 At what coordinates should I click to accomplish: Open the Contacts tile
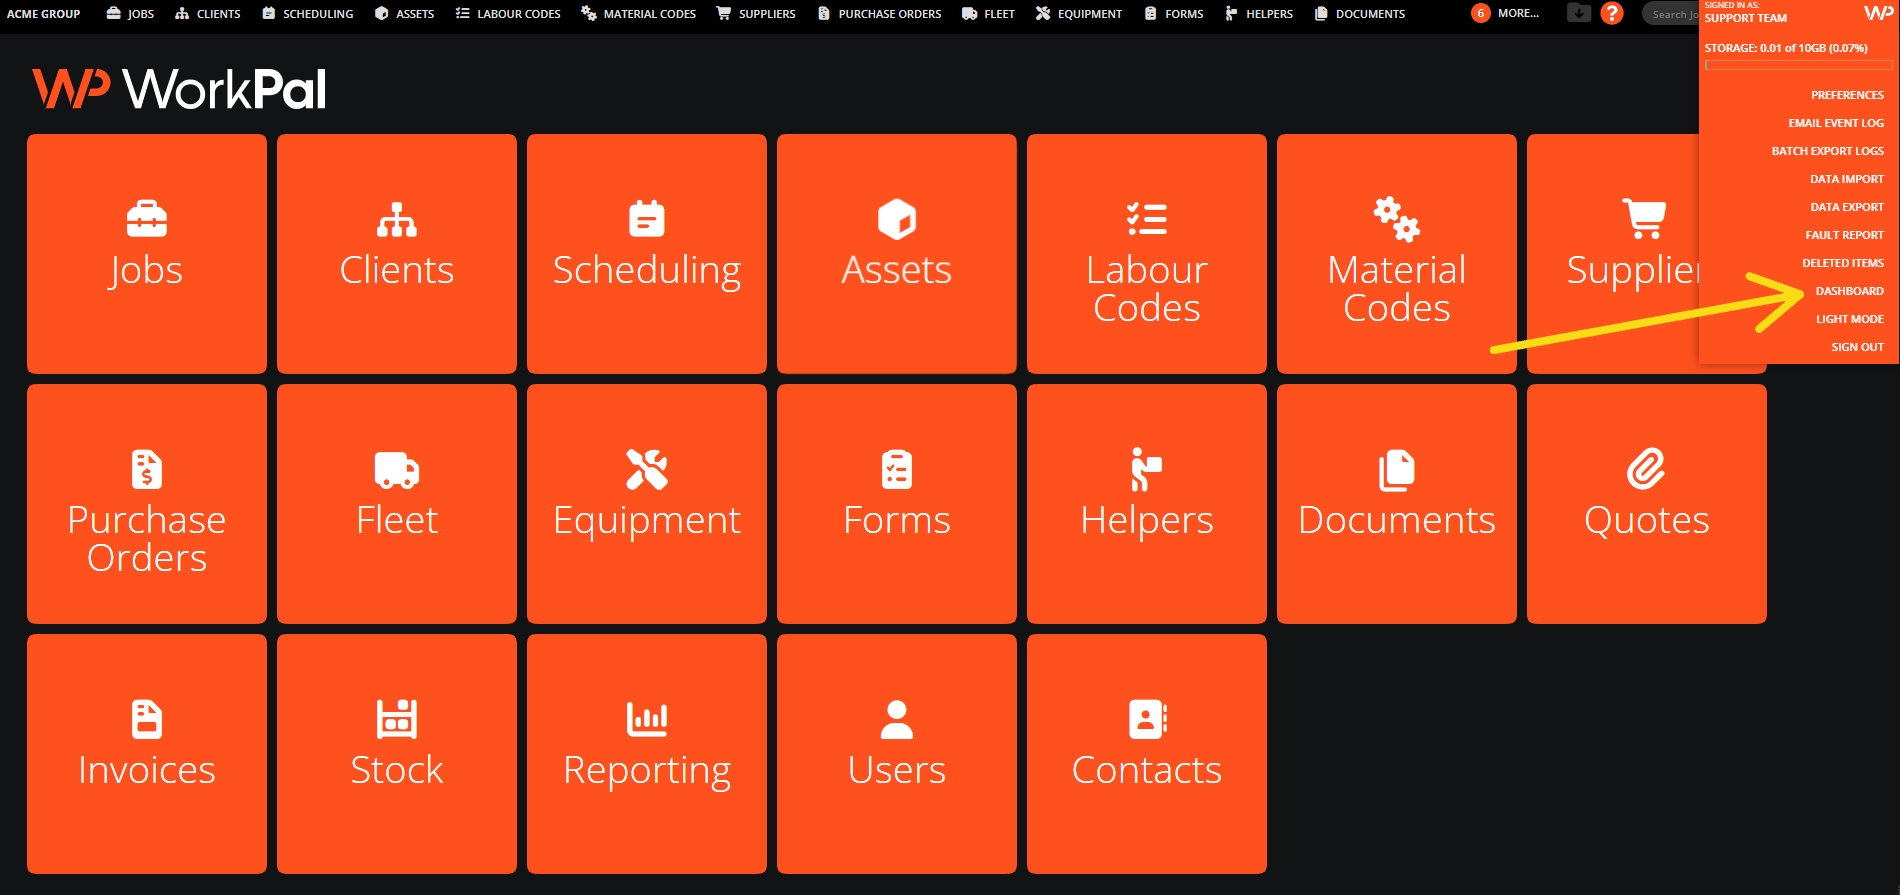(x=1147, y=754)
